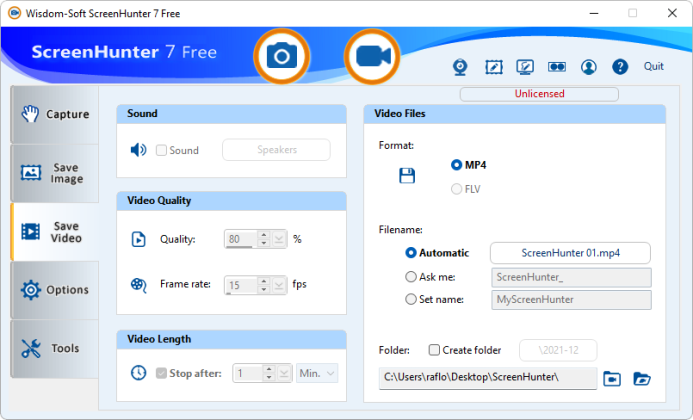Click the clock icon in Video Length
This screenshot has height=420, width=693.
click(x=138, y=373)
